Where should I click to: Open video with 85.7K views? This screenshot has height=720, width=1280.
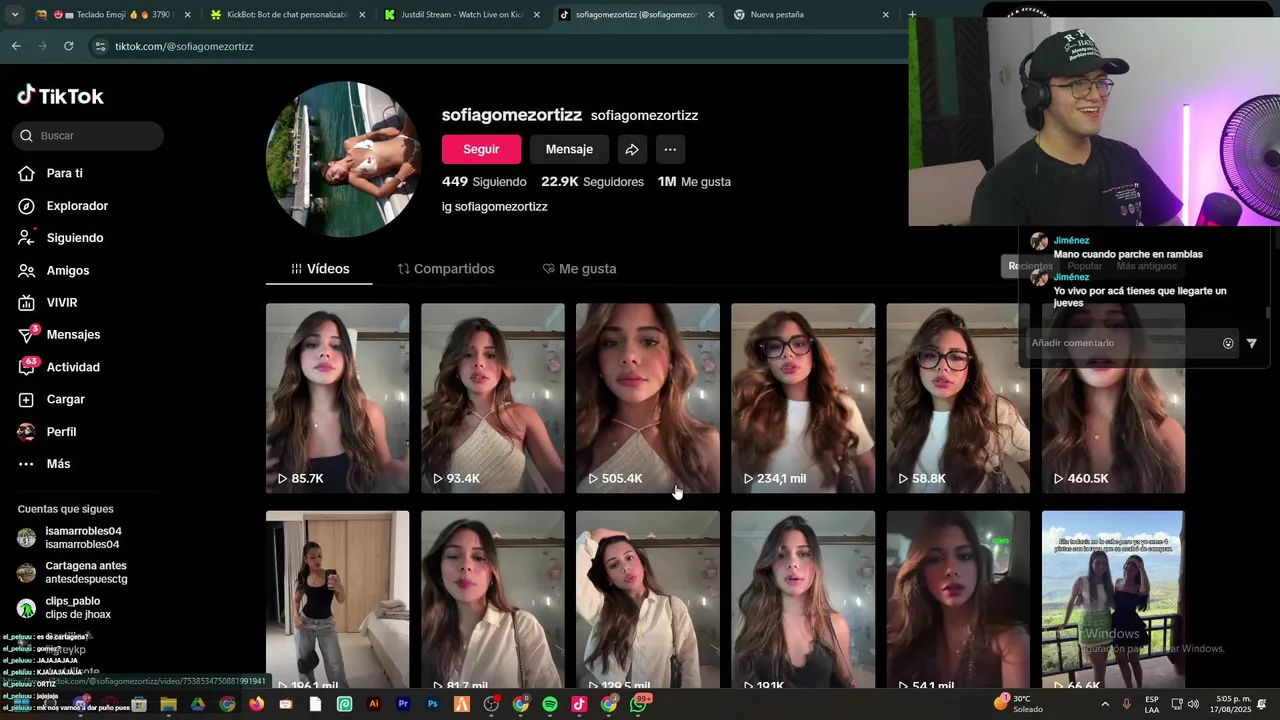pos(337,398)
